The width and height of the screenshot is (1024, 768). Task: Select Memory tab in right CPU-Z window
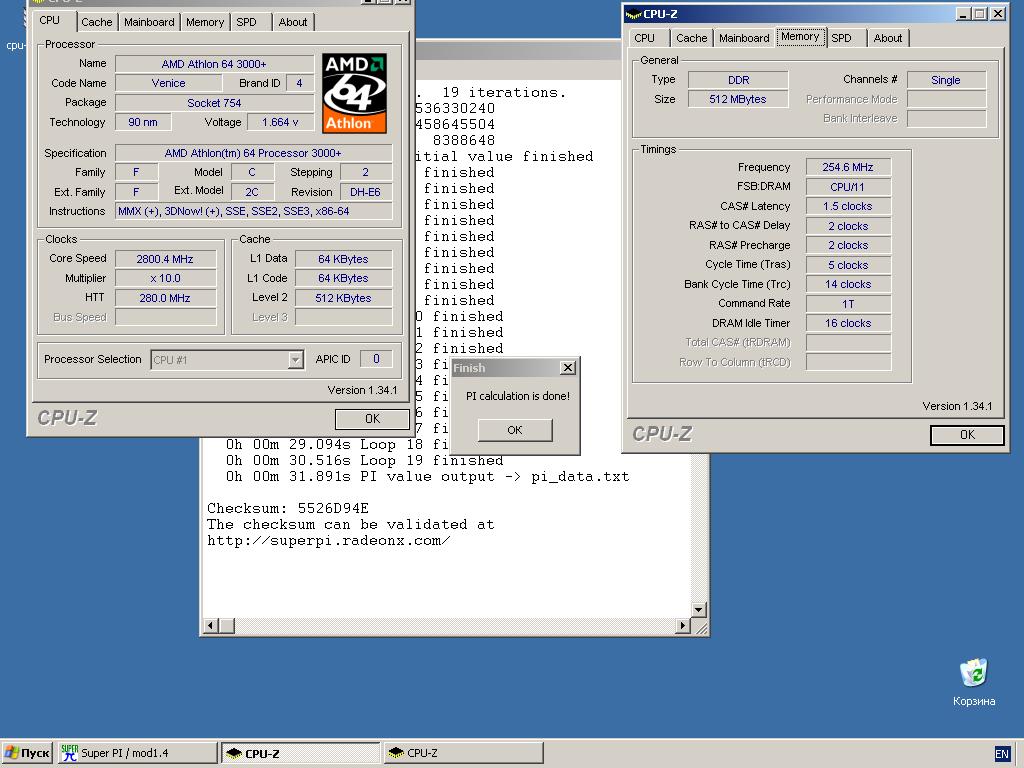click(800, 37)
